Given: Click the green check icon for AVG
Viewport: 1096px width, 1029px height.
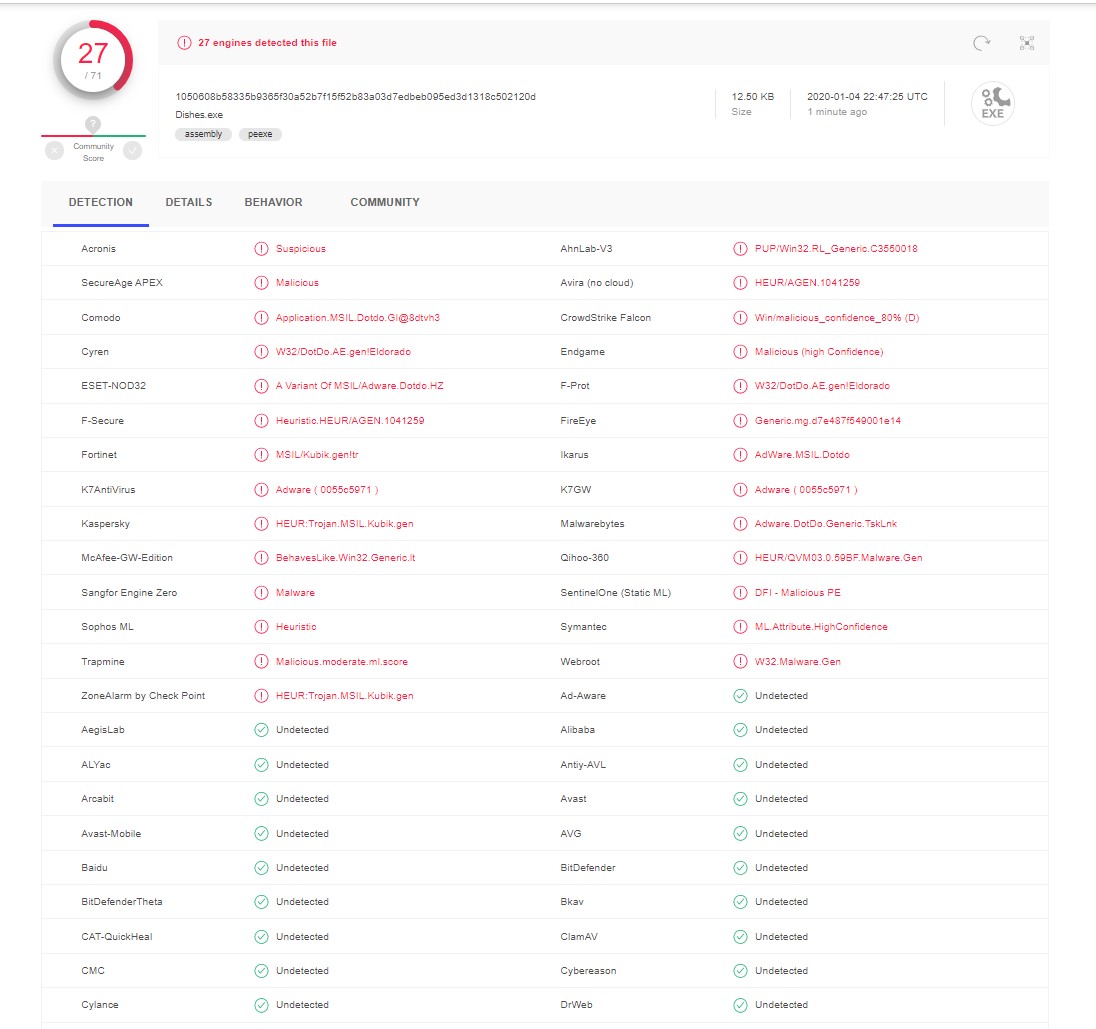Looking at the screenshot, I should click(x=740, y=833).
